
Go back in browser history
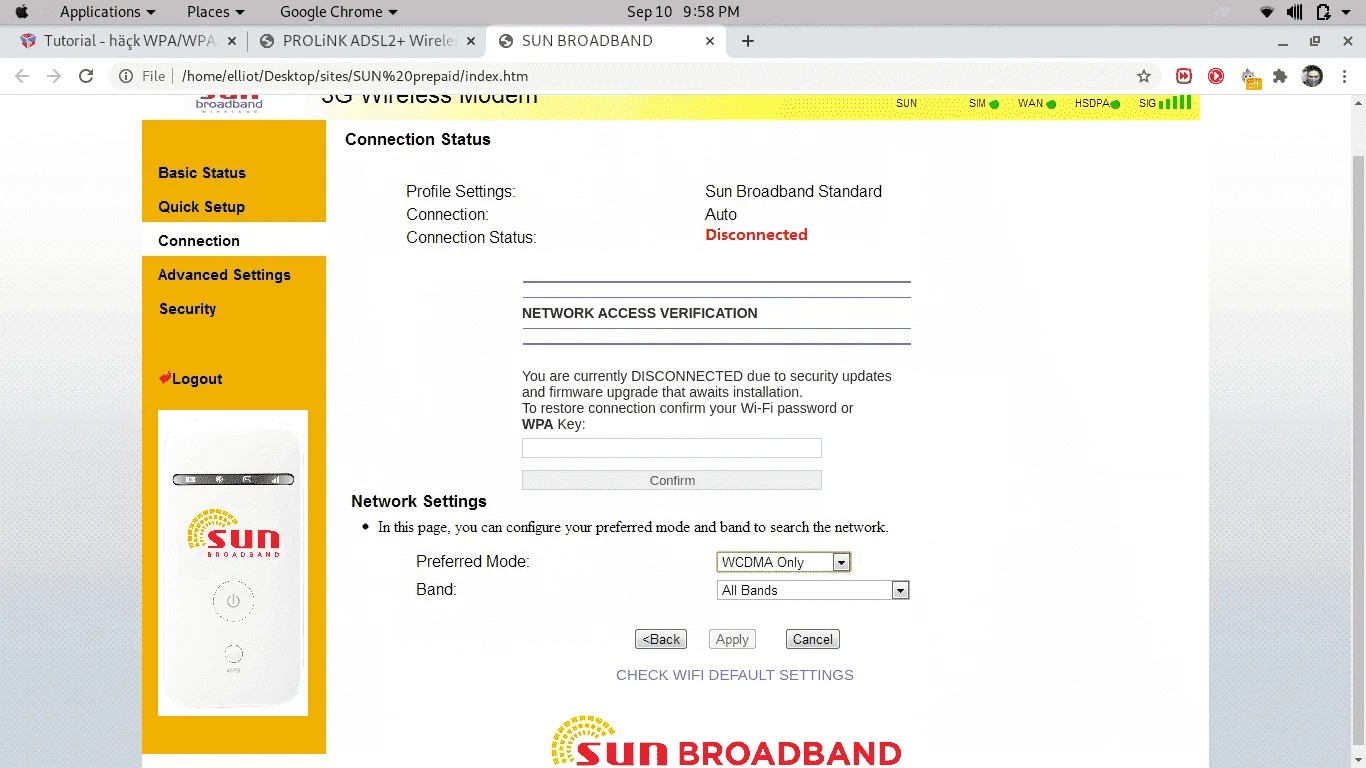tap(22, 76)
